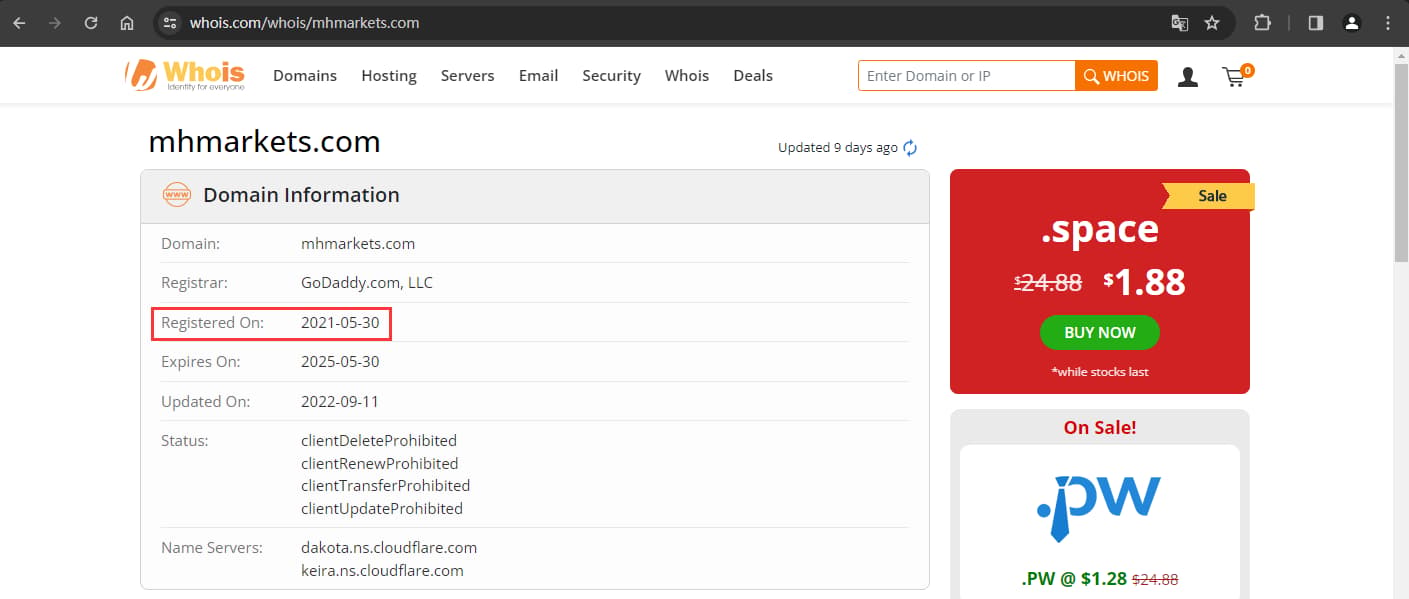Open the Hosting menu
Image resolution: width=1409 pixels, height=599 pixels.
[x=389, y=76]
